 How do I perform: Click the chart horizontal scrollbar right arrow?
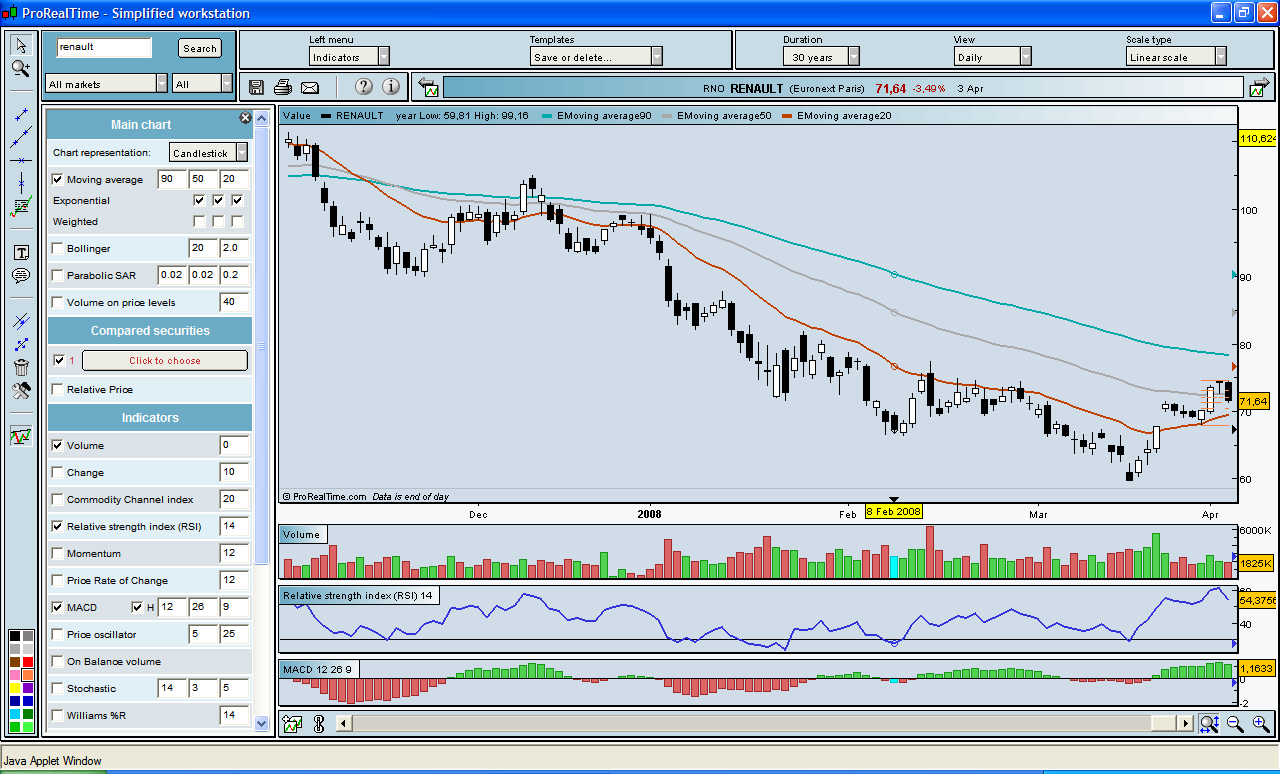(x=1186, y=723)
